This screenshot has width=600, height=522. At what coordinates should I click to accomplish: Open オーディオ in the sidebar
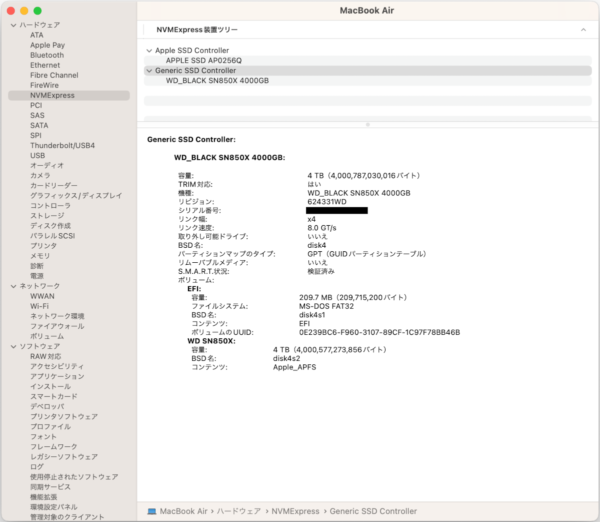pos(47,166)
